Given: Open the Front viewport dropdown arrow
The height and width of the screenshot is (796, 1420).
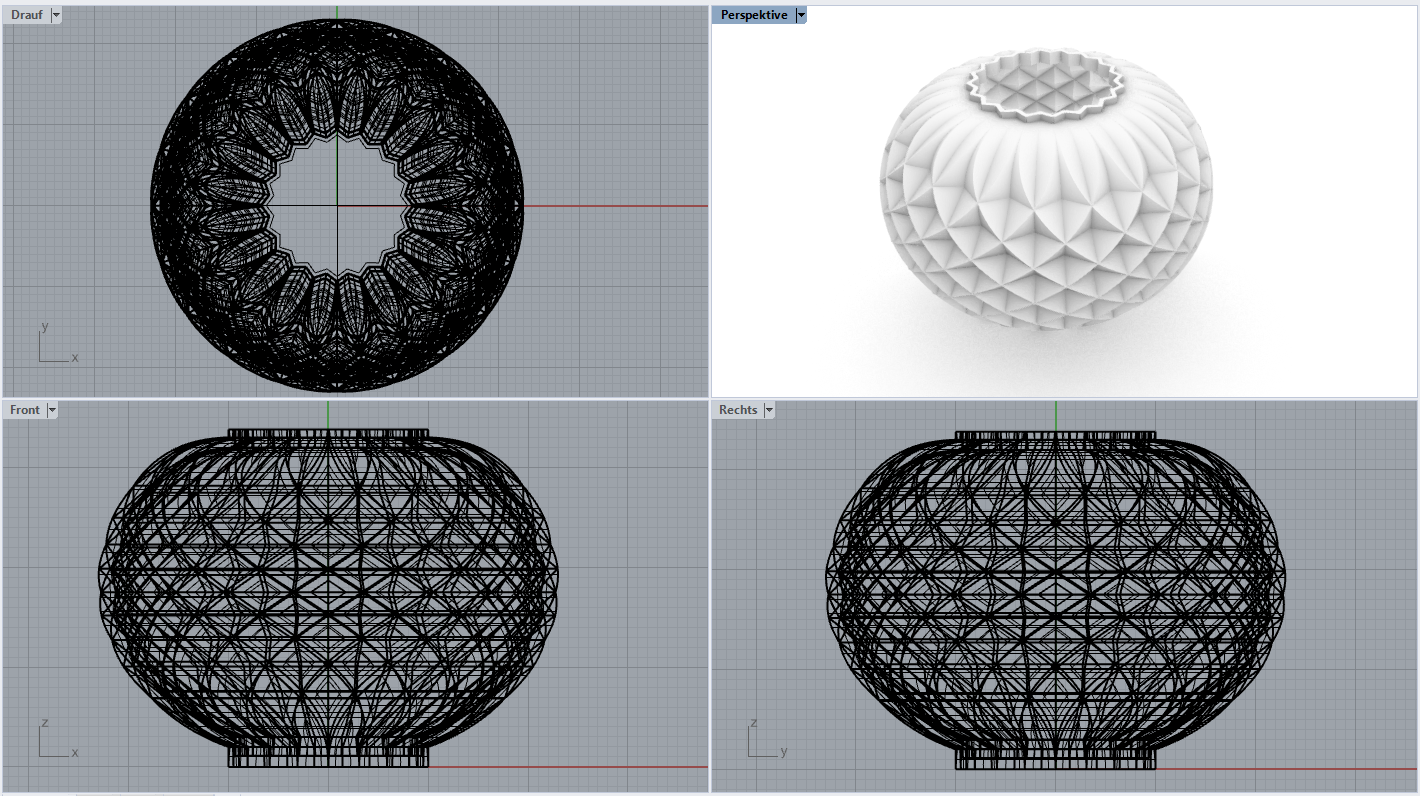Looking at the screenshot, I should point(52,410).
